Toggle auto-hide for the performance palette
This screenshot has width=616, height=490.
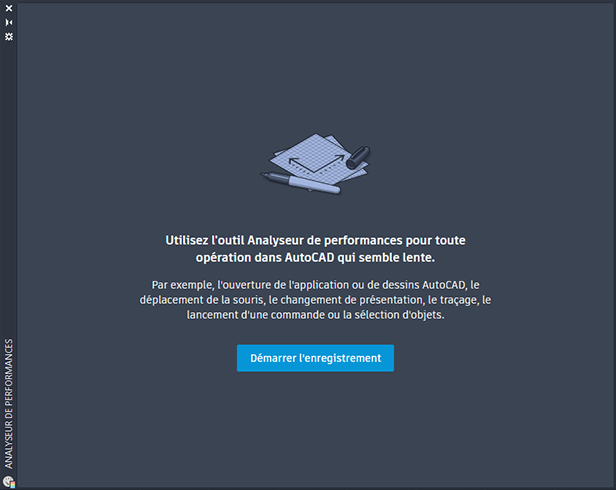[x=9, y=22]
